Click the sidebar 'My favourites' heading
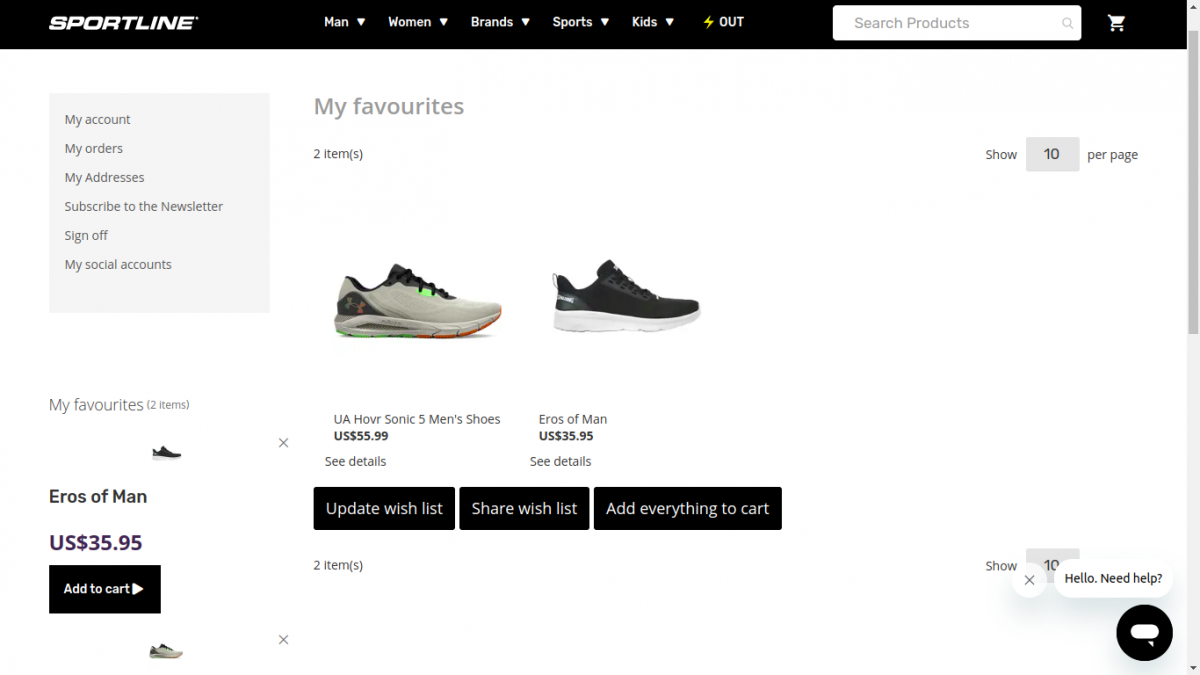1200x675 pixels. [x=96, y=404]
